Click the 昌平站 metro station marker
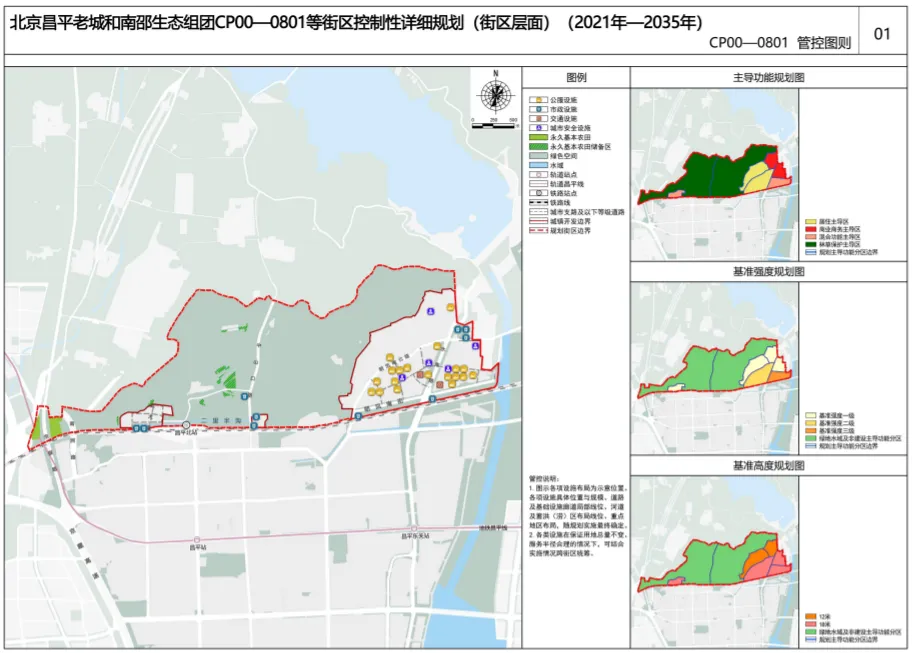This screenshot has width=913, height=653. (x=197, y=540)
